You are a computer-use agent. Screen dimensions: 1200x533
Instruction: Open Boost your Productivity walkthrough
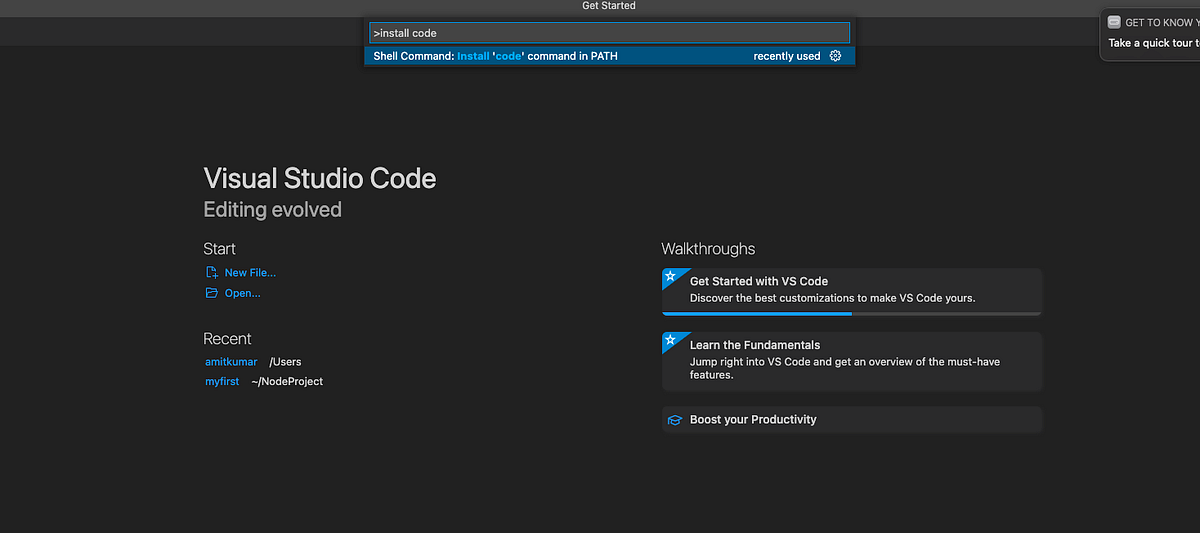tap(852, 420)
